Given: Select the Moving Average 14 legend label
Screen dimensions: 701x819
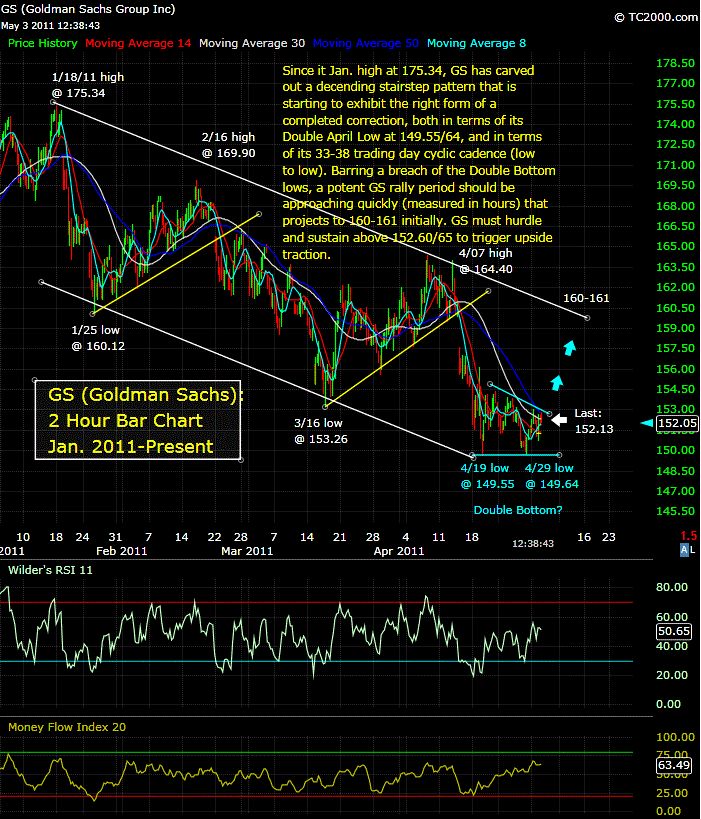Looking at the screenshot, I should click(x=138, y=43).
